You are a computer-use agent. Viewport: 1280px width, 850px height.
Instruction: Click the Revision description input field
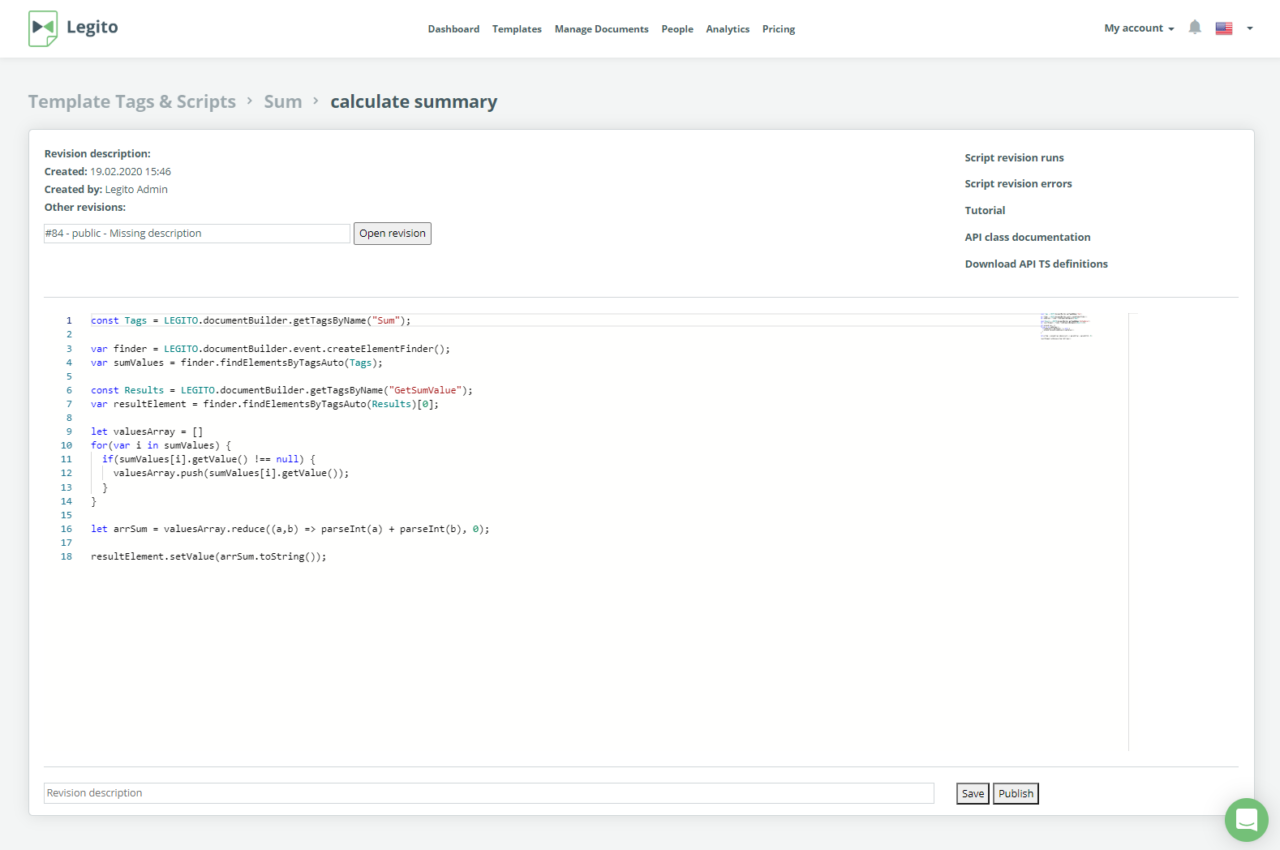pos(488,793)
